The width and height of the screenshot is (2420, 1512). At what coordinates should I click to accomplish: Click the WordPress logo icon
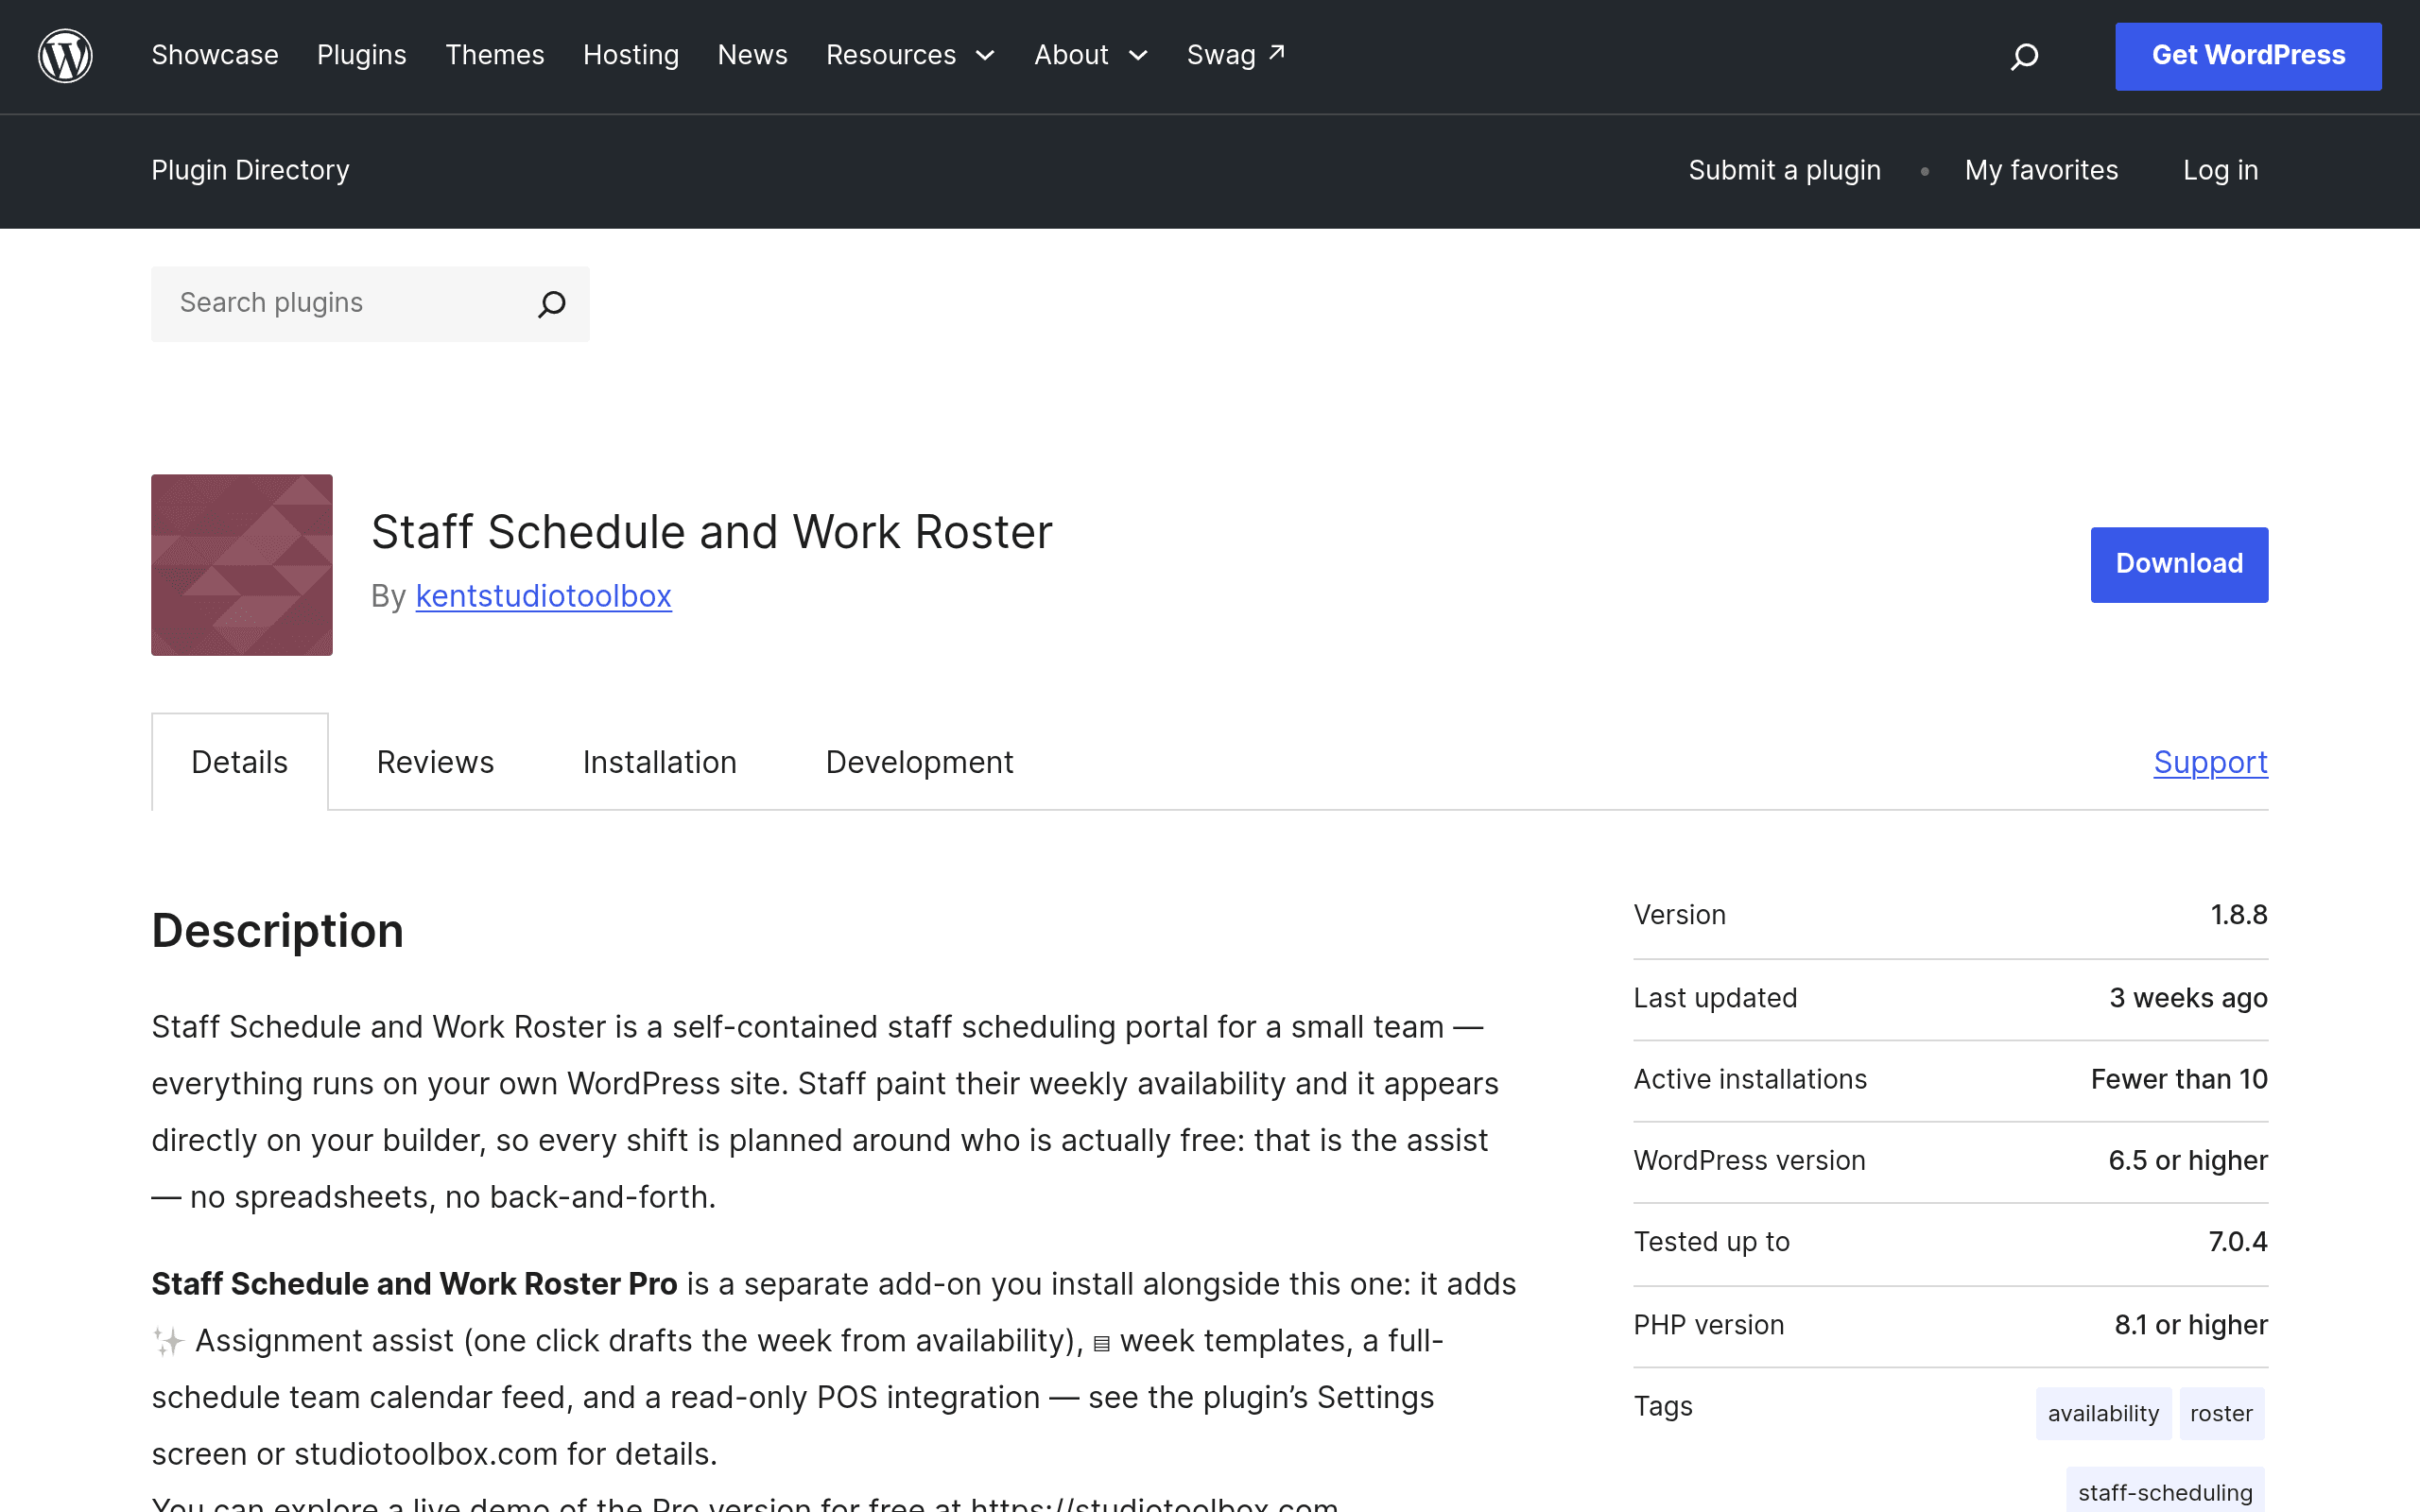pos(65,55)
